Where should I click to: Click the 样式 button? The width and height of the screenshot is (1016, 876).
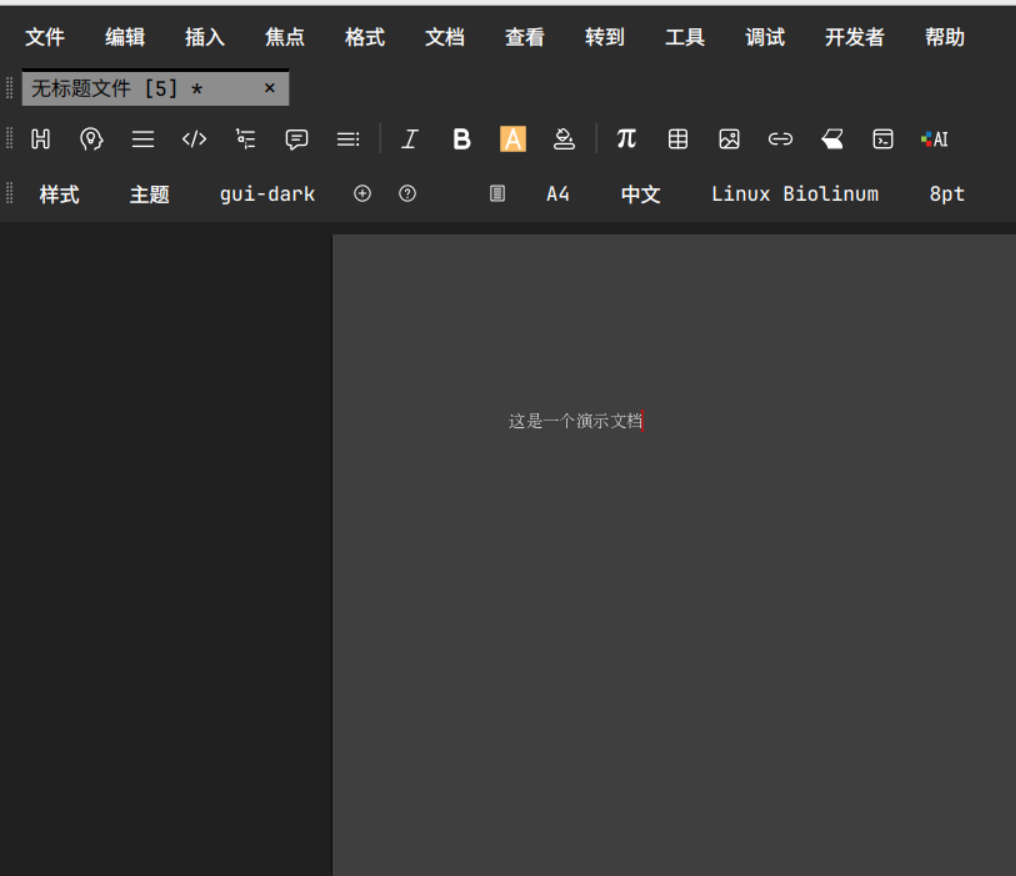[x=59, y=194]
